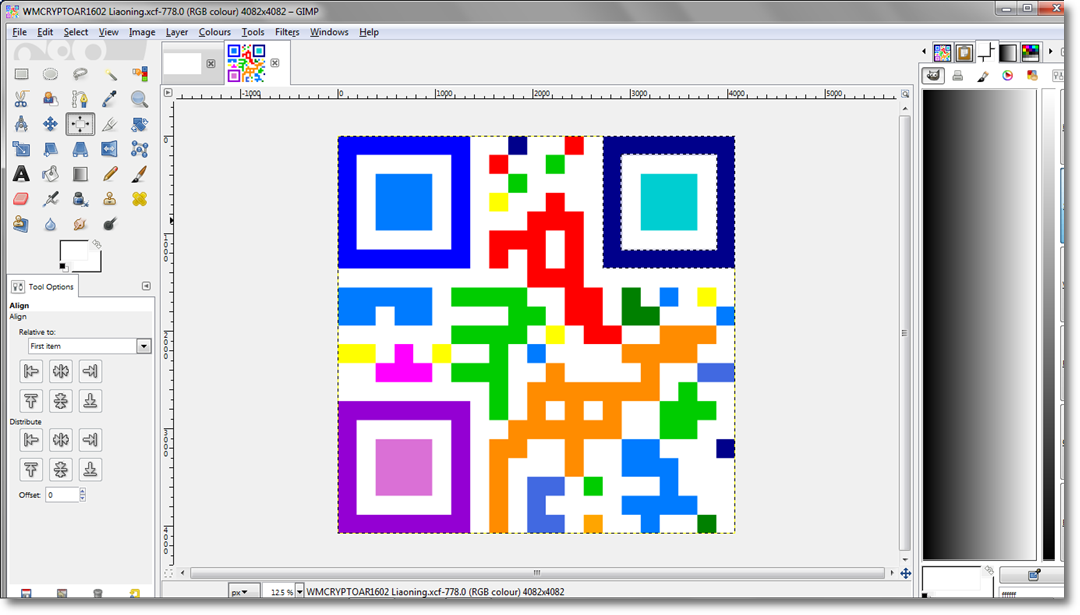Click the foreground colour swatch in toolbox
This screenshot has height=615, width=1080.
[x=74, y=251]
